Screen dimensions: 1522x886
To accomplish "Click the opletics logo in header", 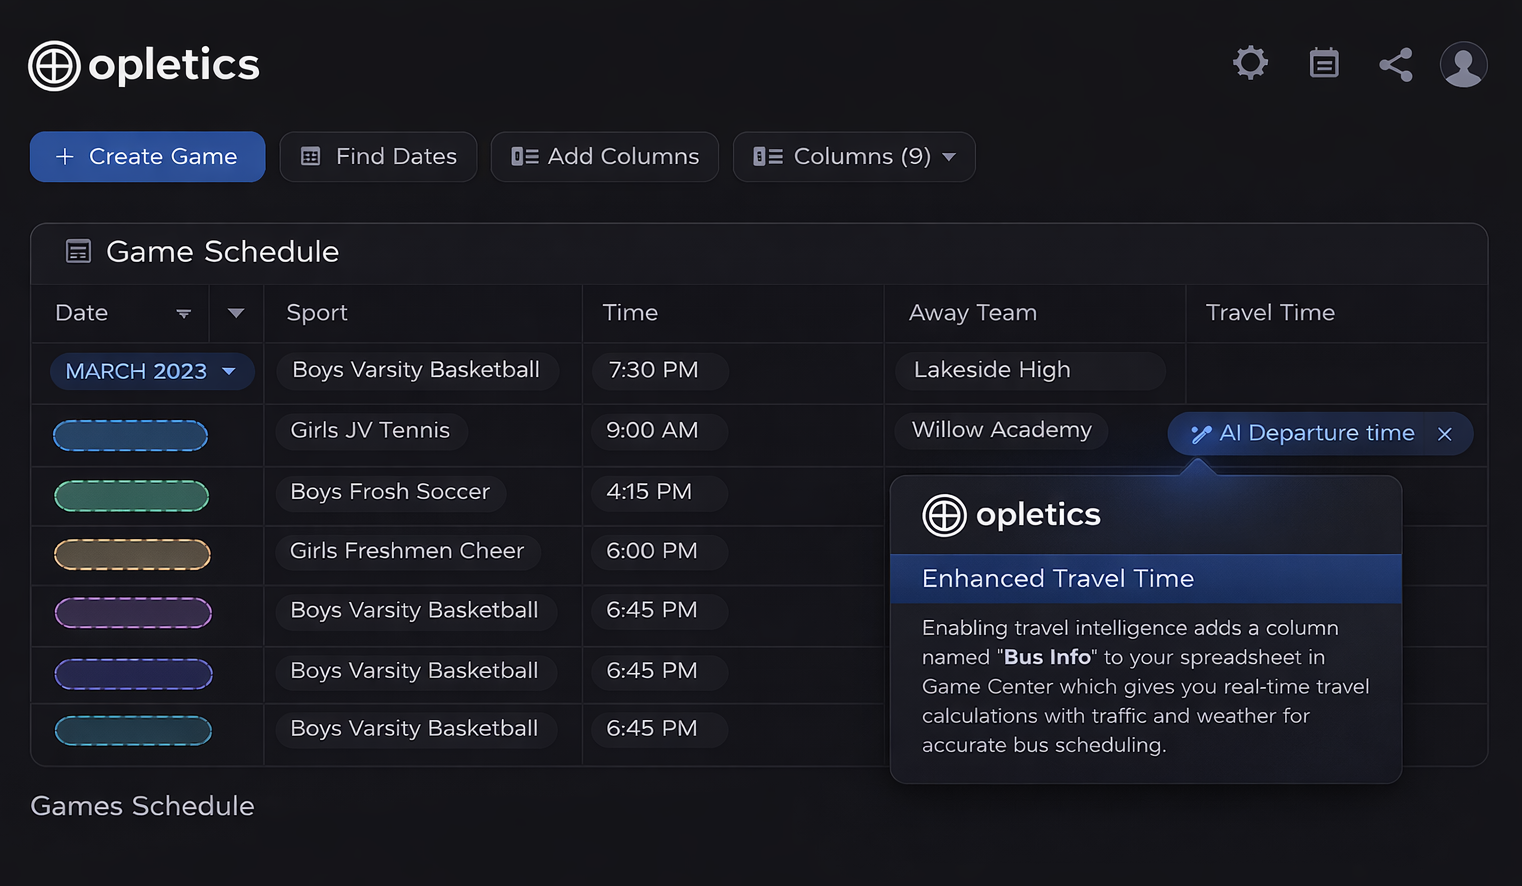I will click(144, 65).
